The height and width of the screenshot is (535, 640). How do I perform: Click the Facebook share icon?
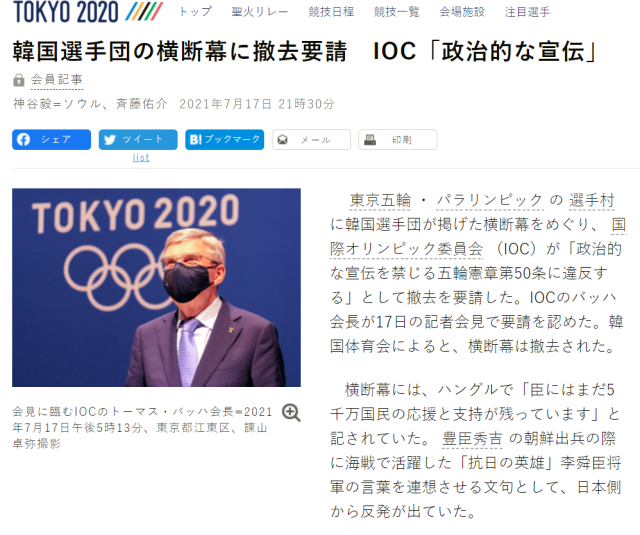pyautogui.click(x=23, y=140)
